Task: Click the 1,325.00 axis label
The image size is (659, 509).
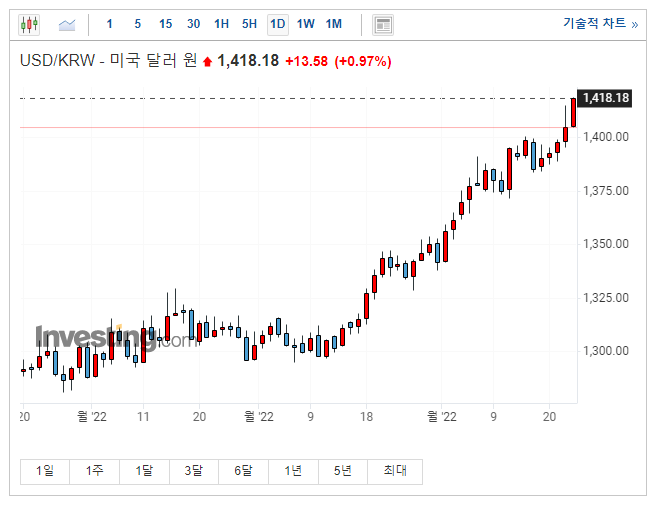Action: [606, 298]
